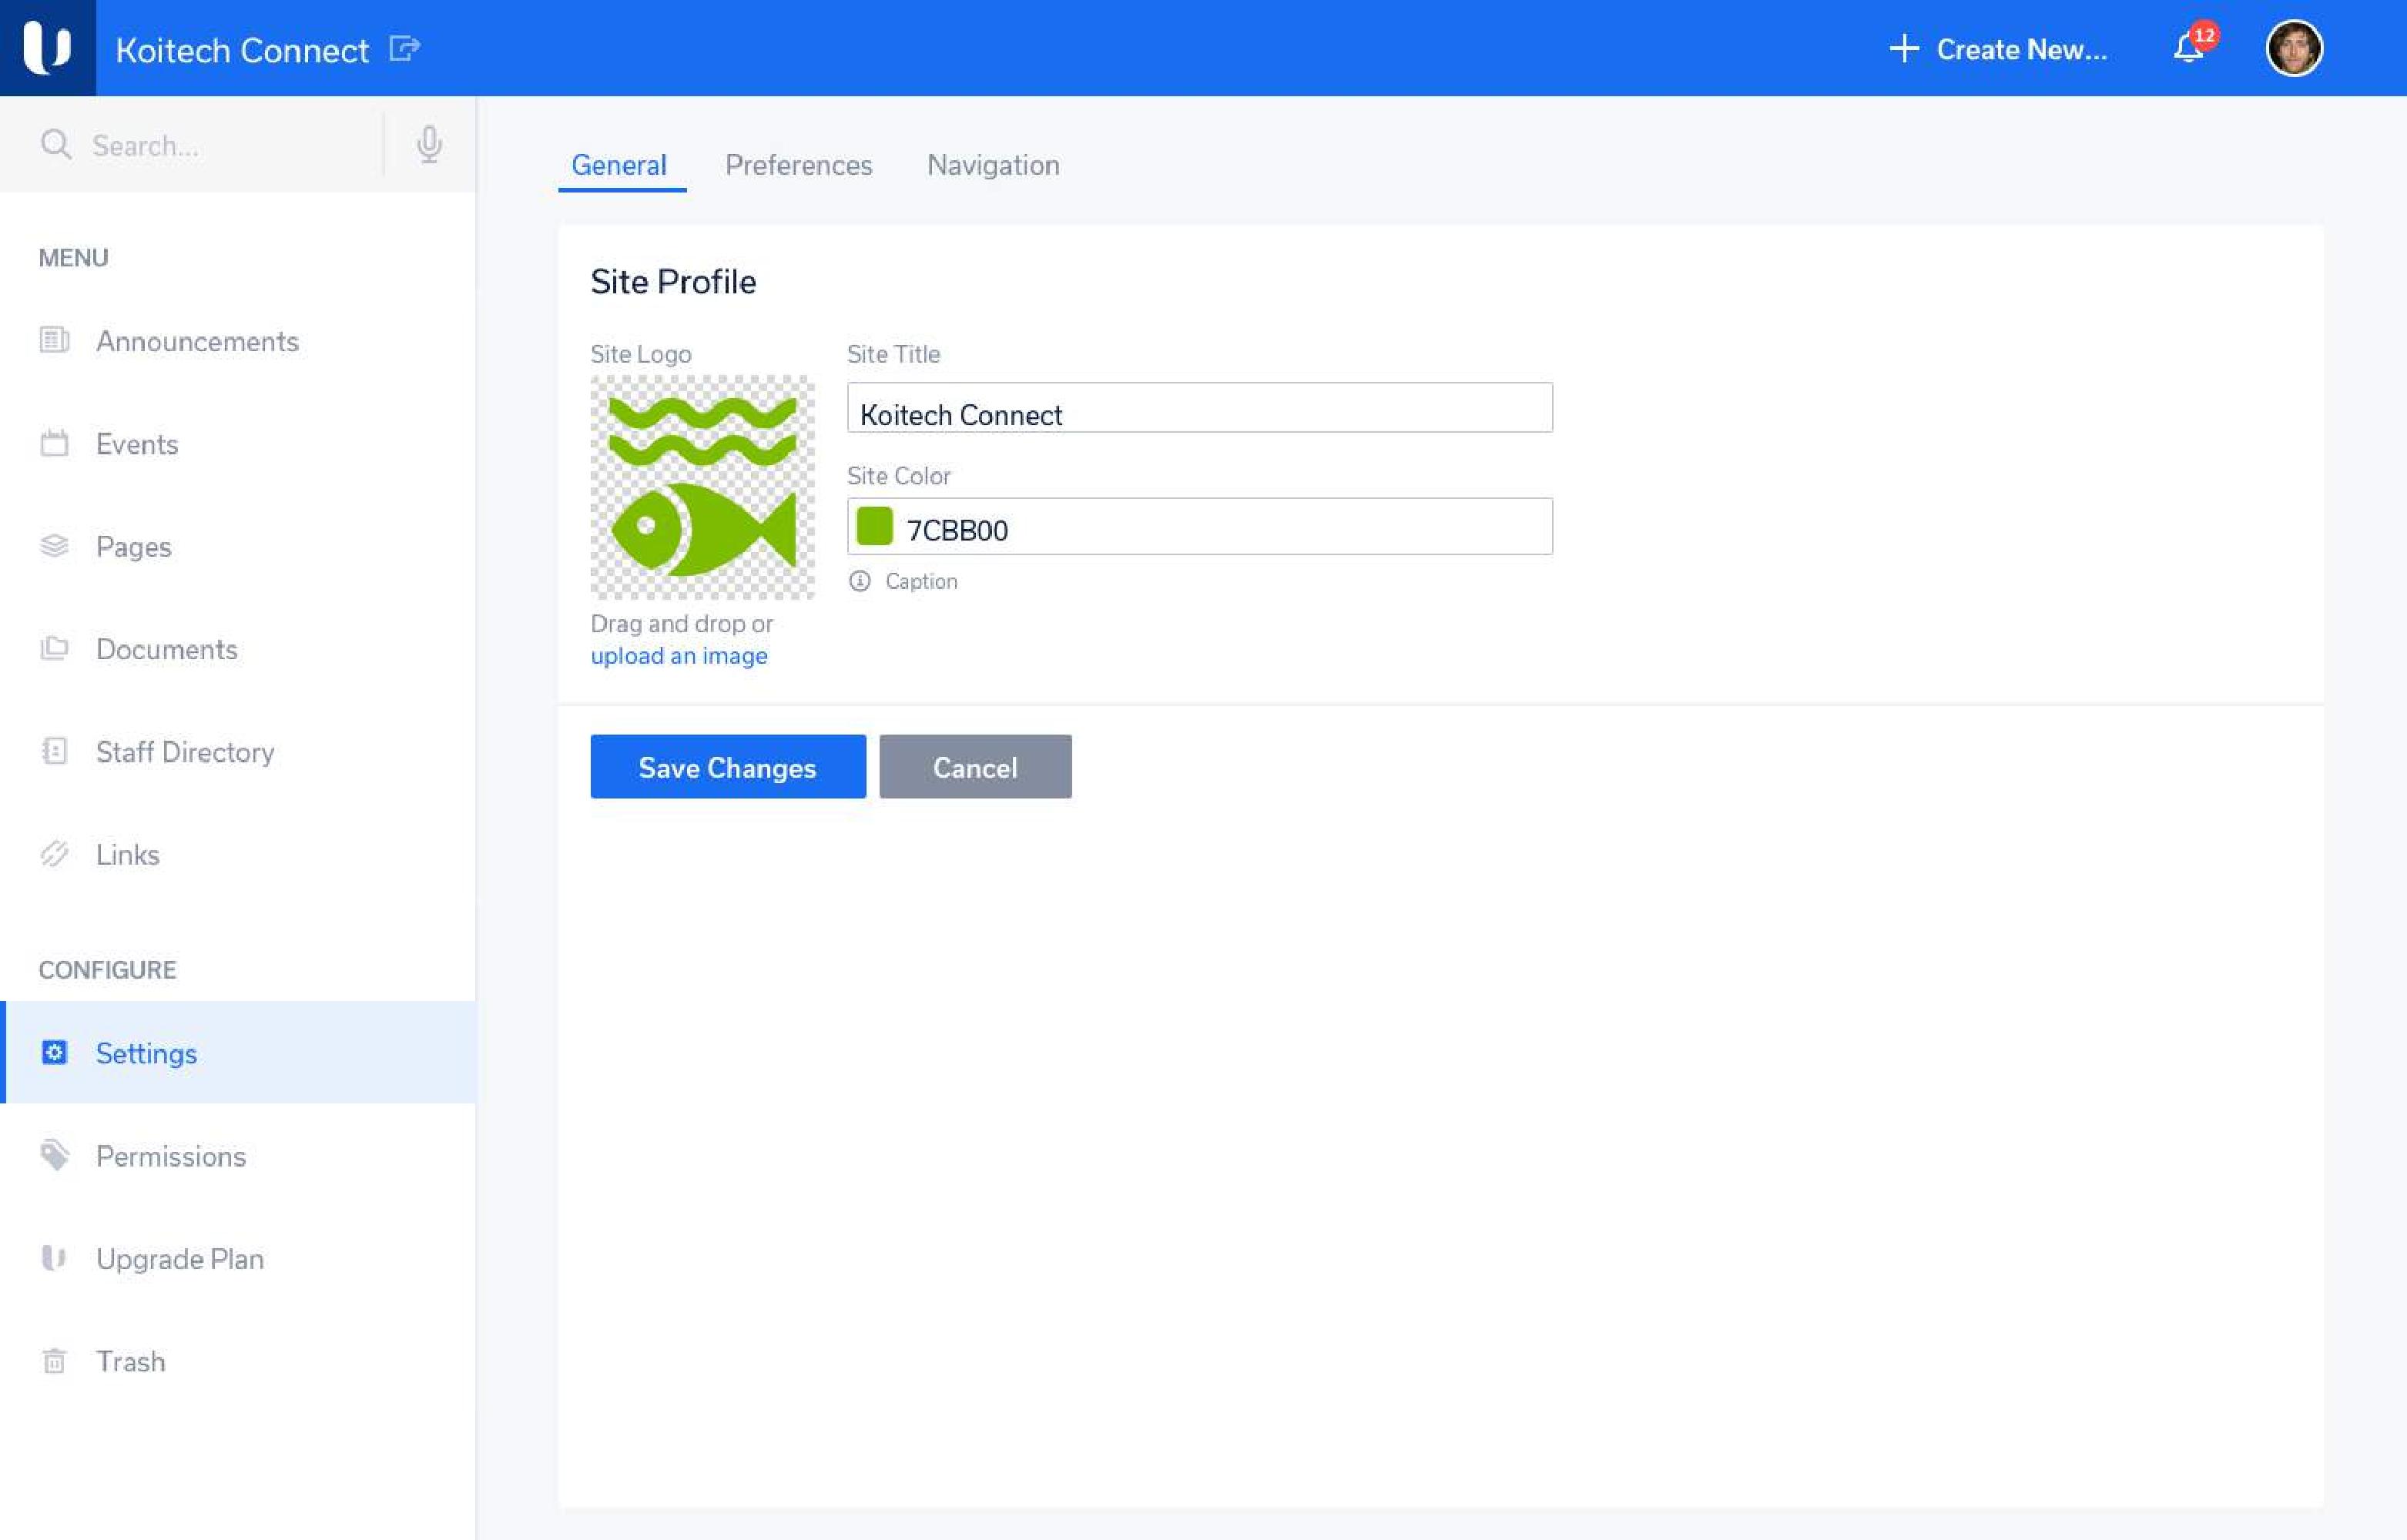Open the notifications bell icon
Image resolution: width=2407 pixels, height=1540 pixels.
tap(2187, 48)
